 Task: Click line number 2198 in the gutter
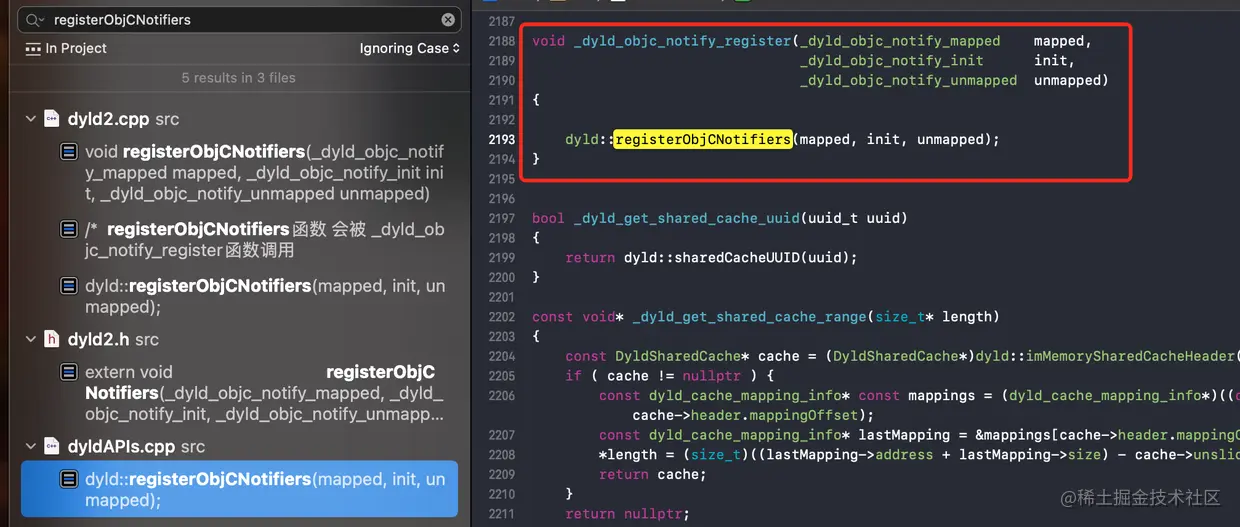point(502,238)
